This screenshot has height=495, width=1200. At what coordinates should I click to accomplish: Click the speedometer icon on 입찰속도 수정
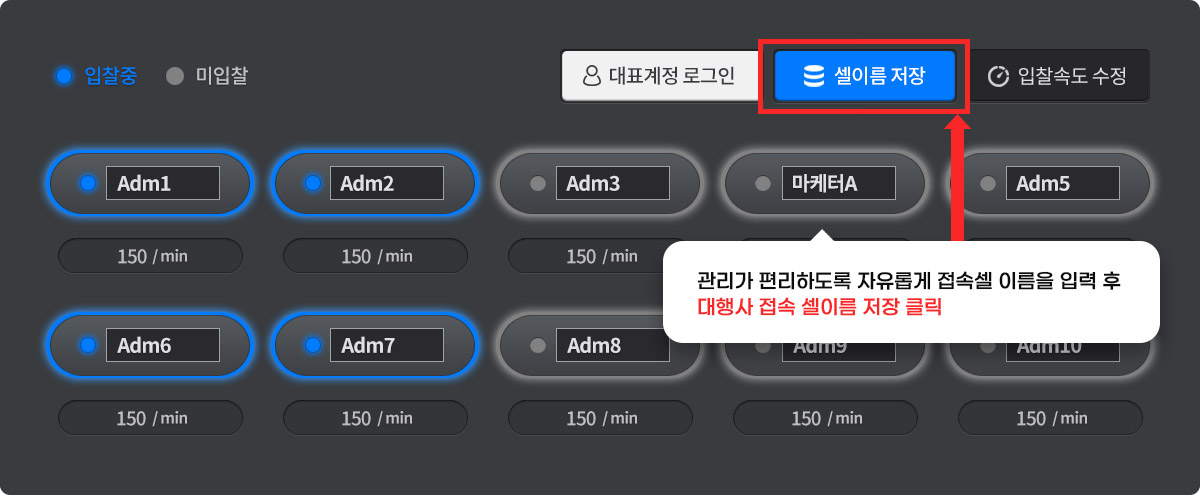[997, 76]
